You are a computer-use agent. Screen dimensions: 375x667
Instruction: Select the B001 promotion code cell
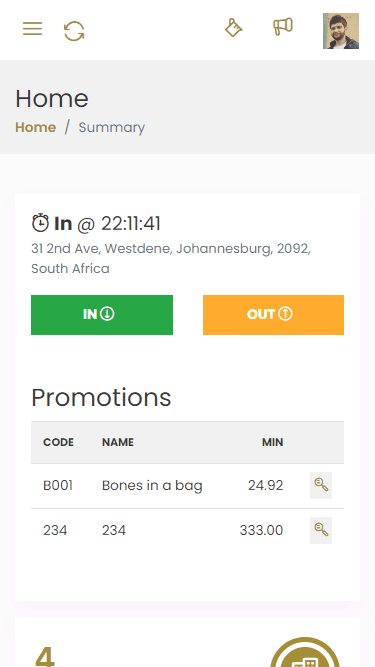pyautogui.click(x=58, y=485)
